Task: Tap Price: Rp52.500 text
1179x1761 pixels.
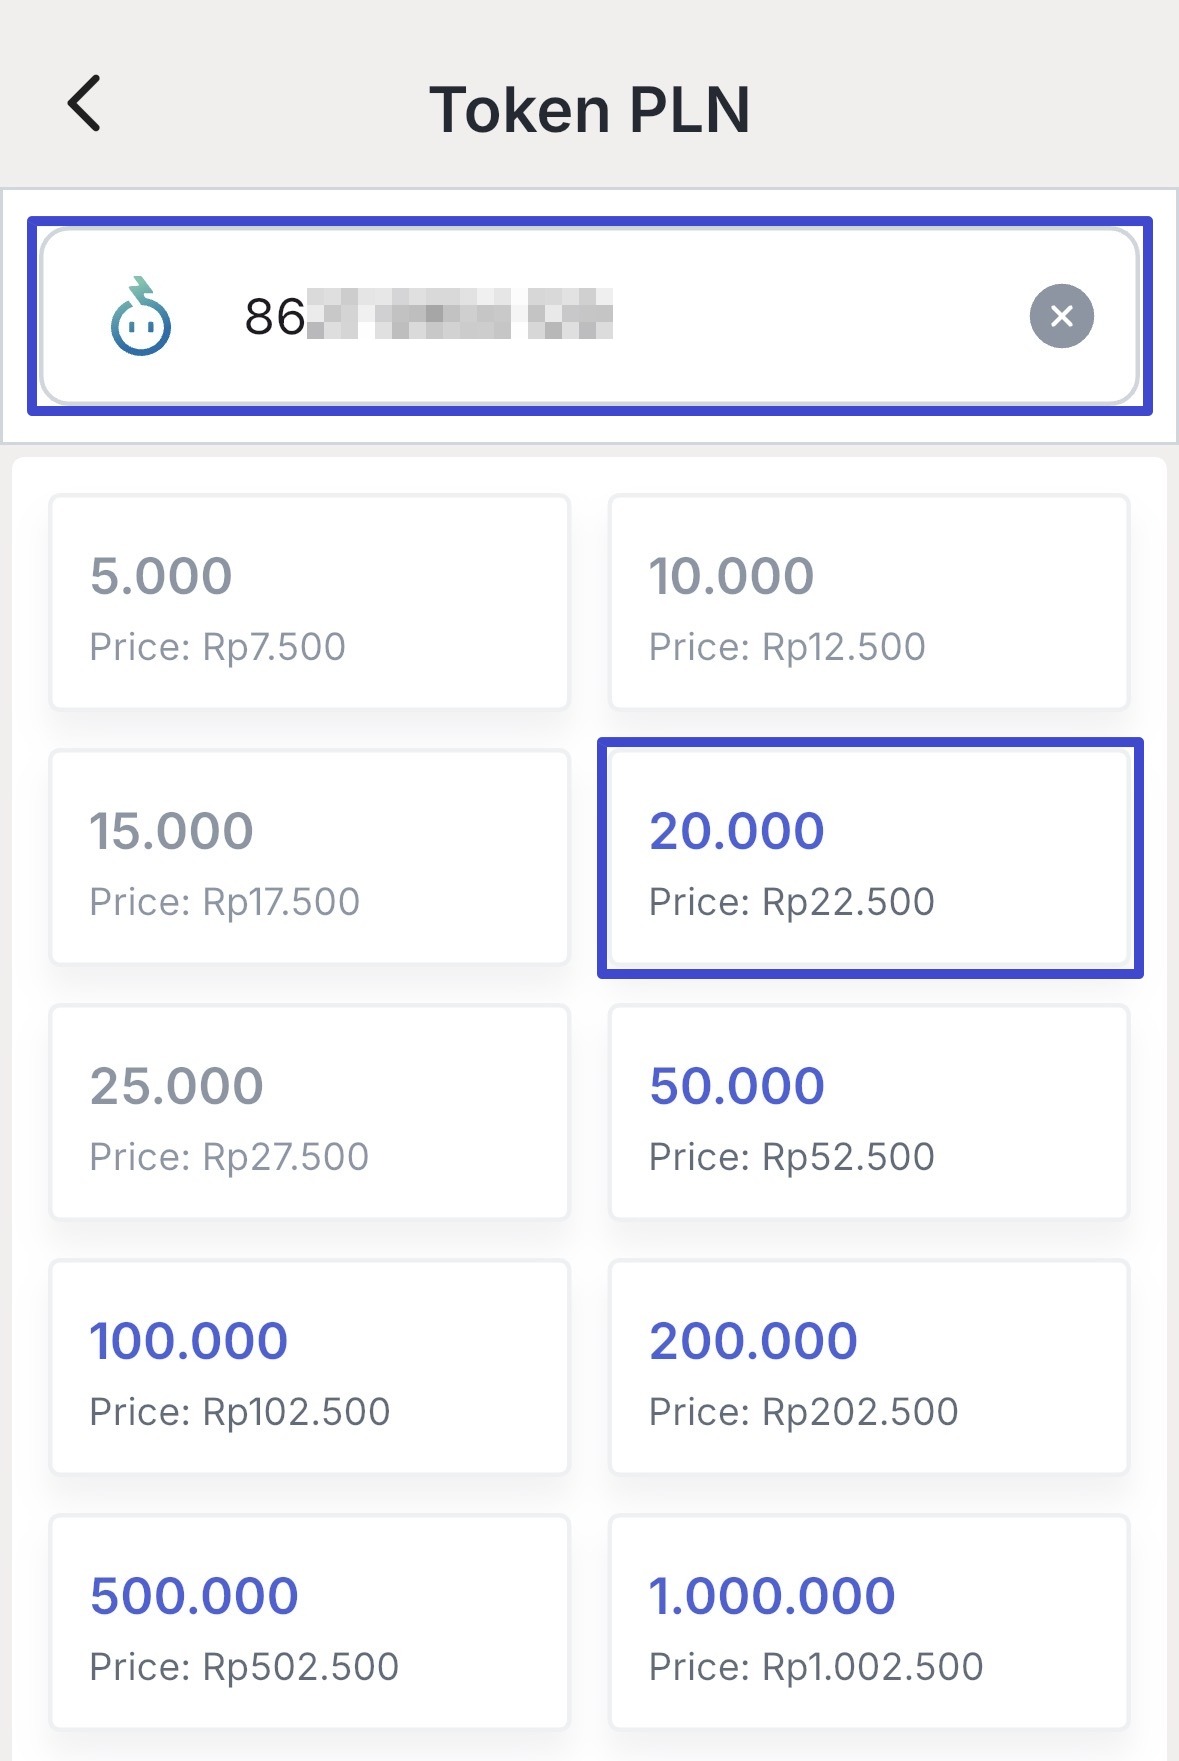Action: tap(791, 1157)
